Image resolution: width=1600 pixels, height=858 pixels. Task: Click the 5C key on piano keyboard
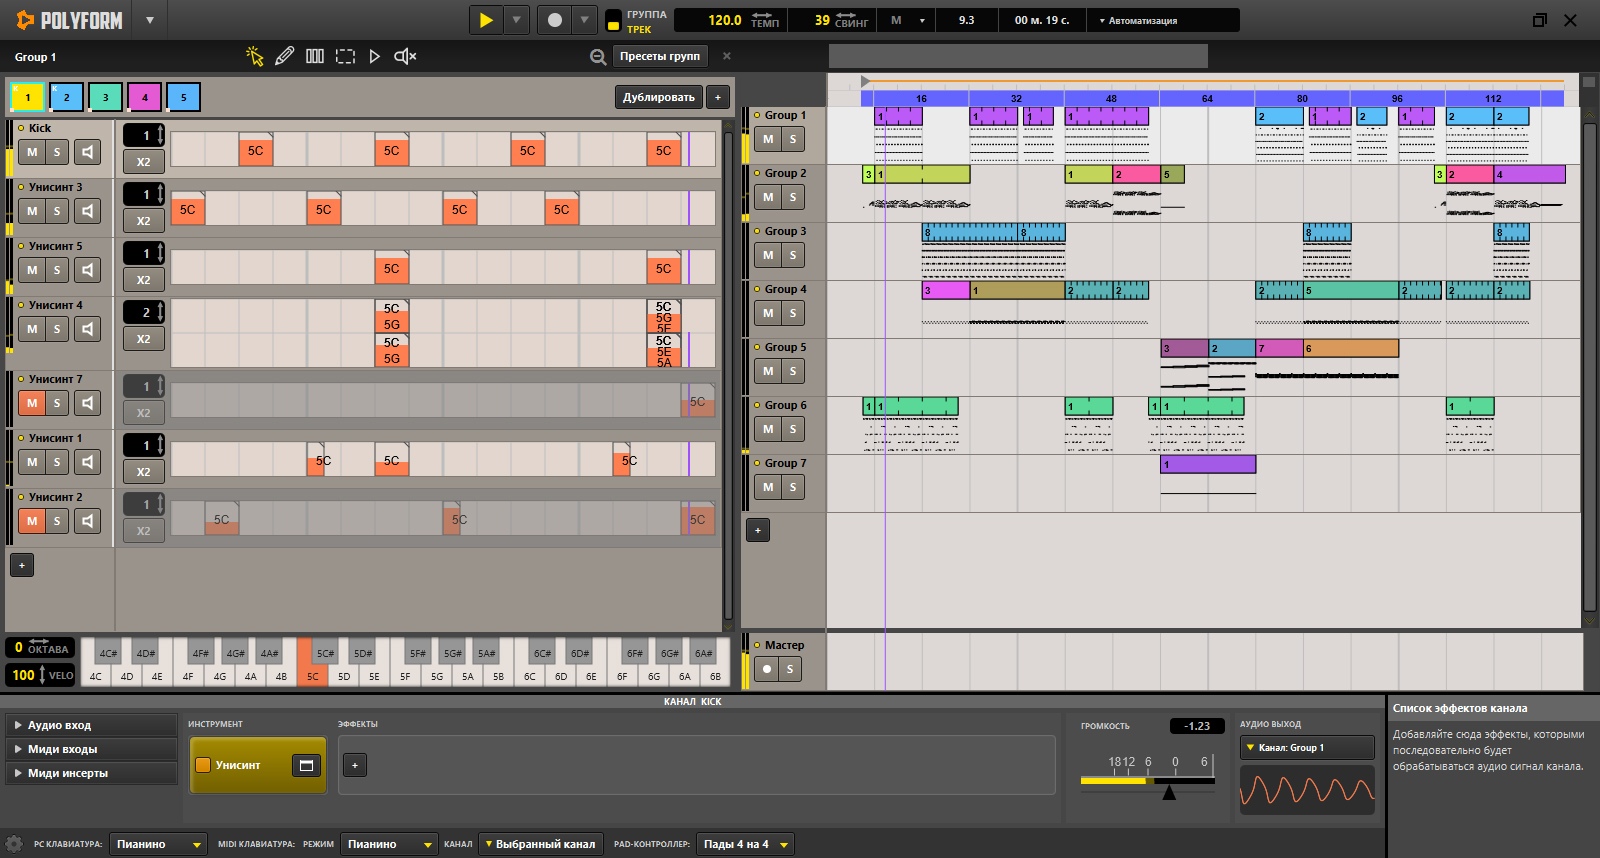tap(312, 676)
